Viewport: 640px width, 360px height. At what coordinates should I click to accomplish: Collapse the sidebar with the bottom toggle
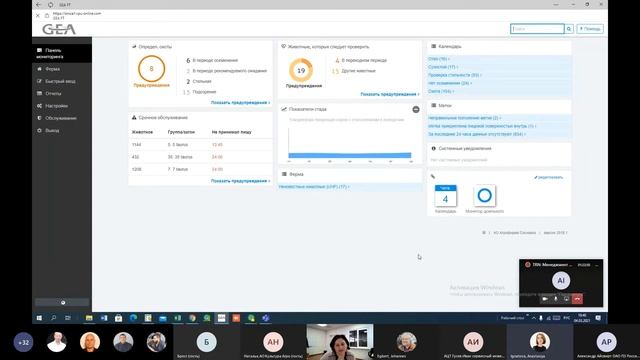click(x=62, y=302)
